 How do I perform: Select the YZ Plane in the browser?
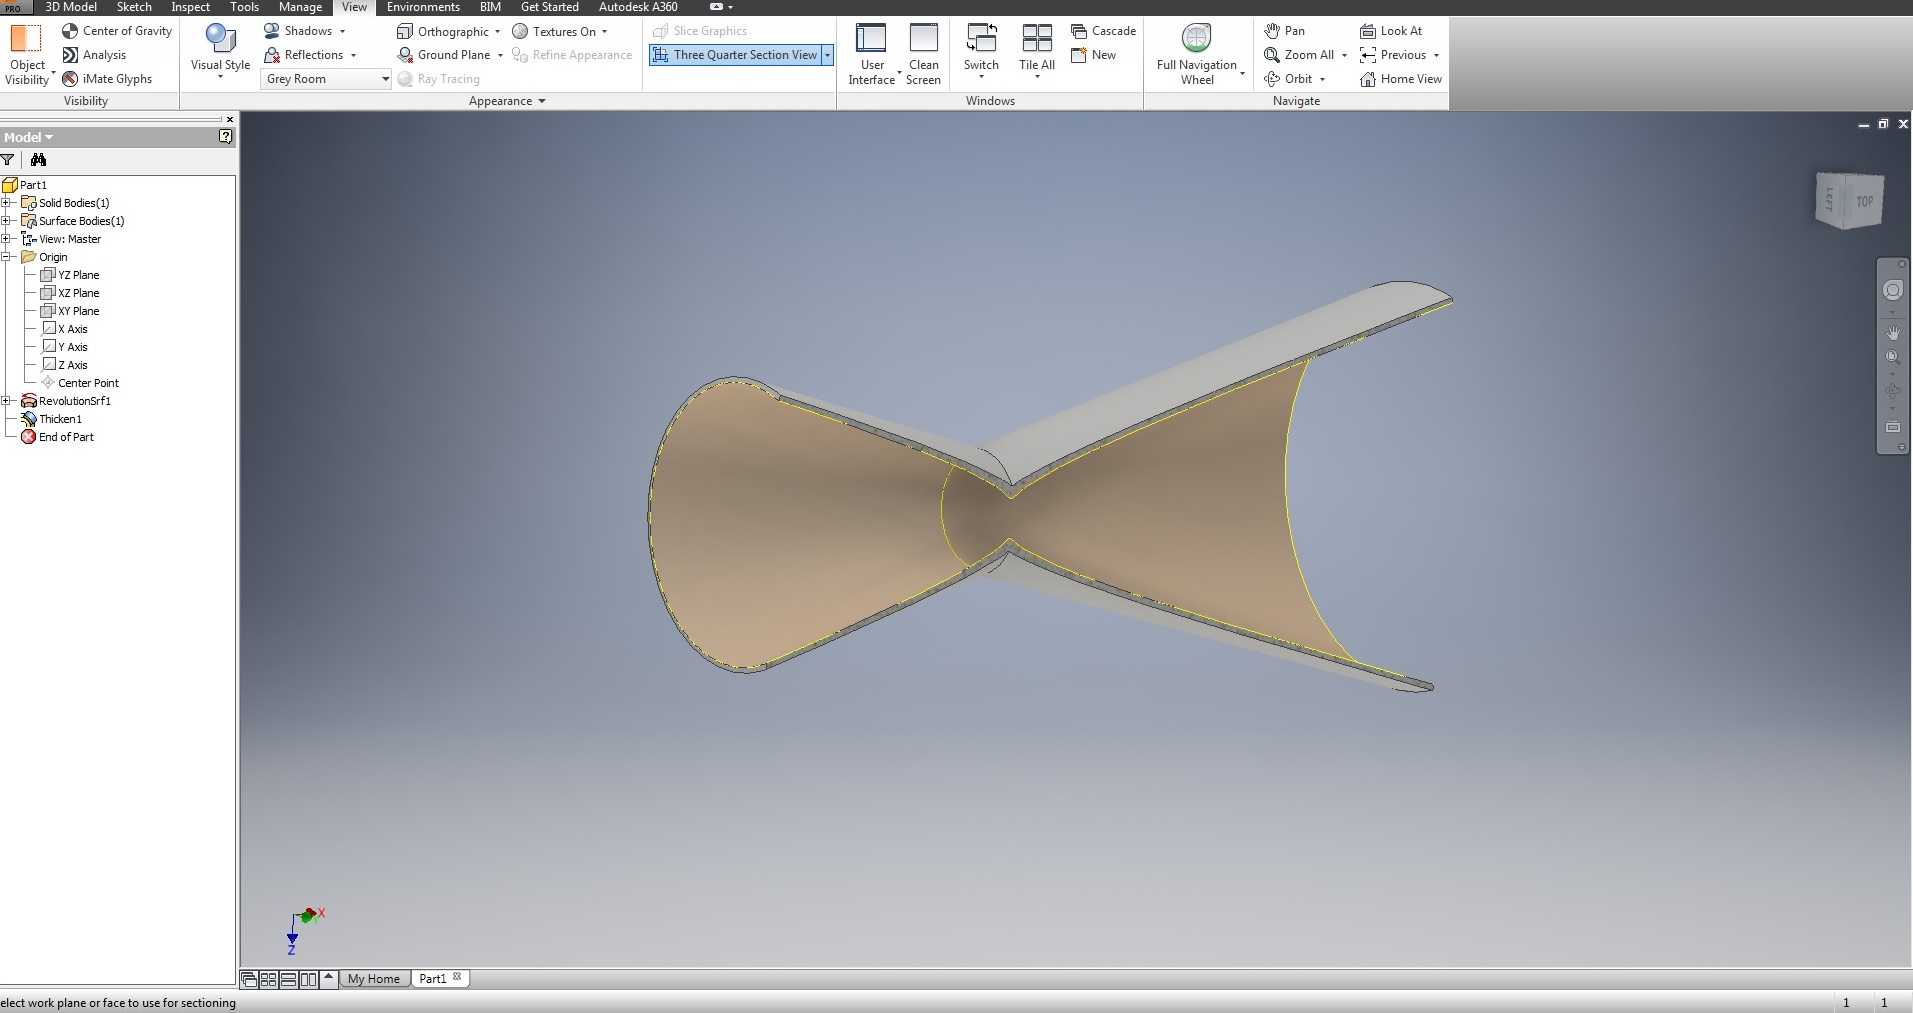point(70,275)
